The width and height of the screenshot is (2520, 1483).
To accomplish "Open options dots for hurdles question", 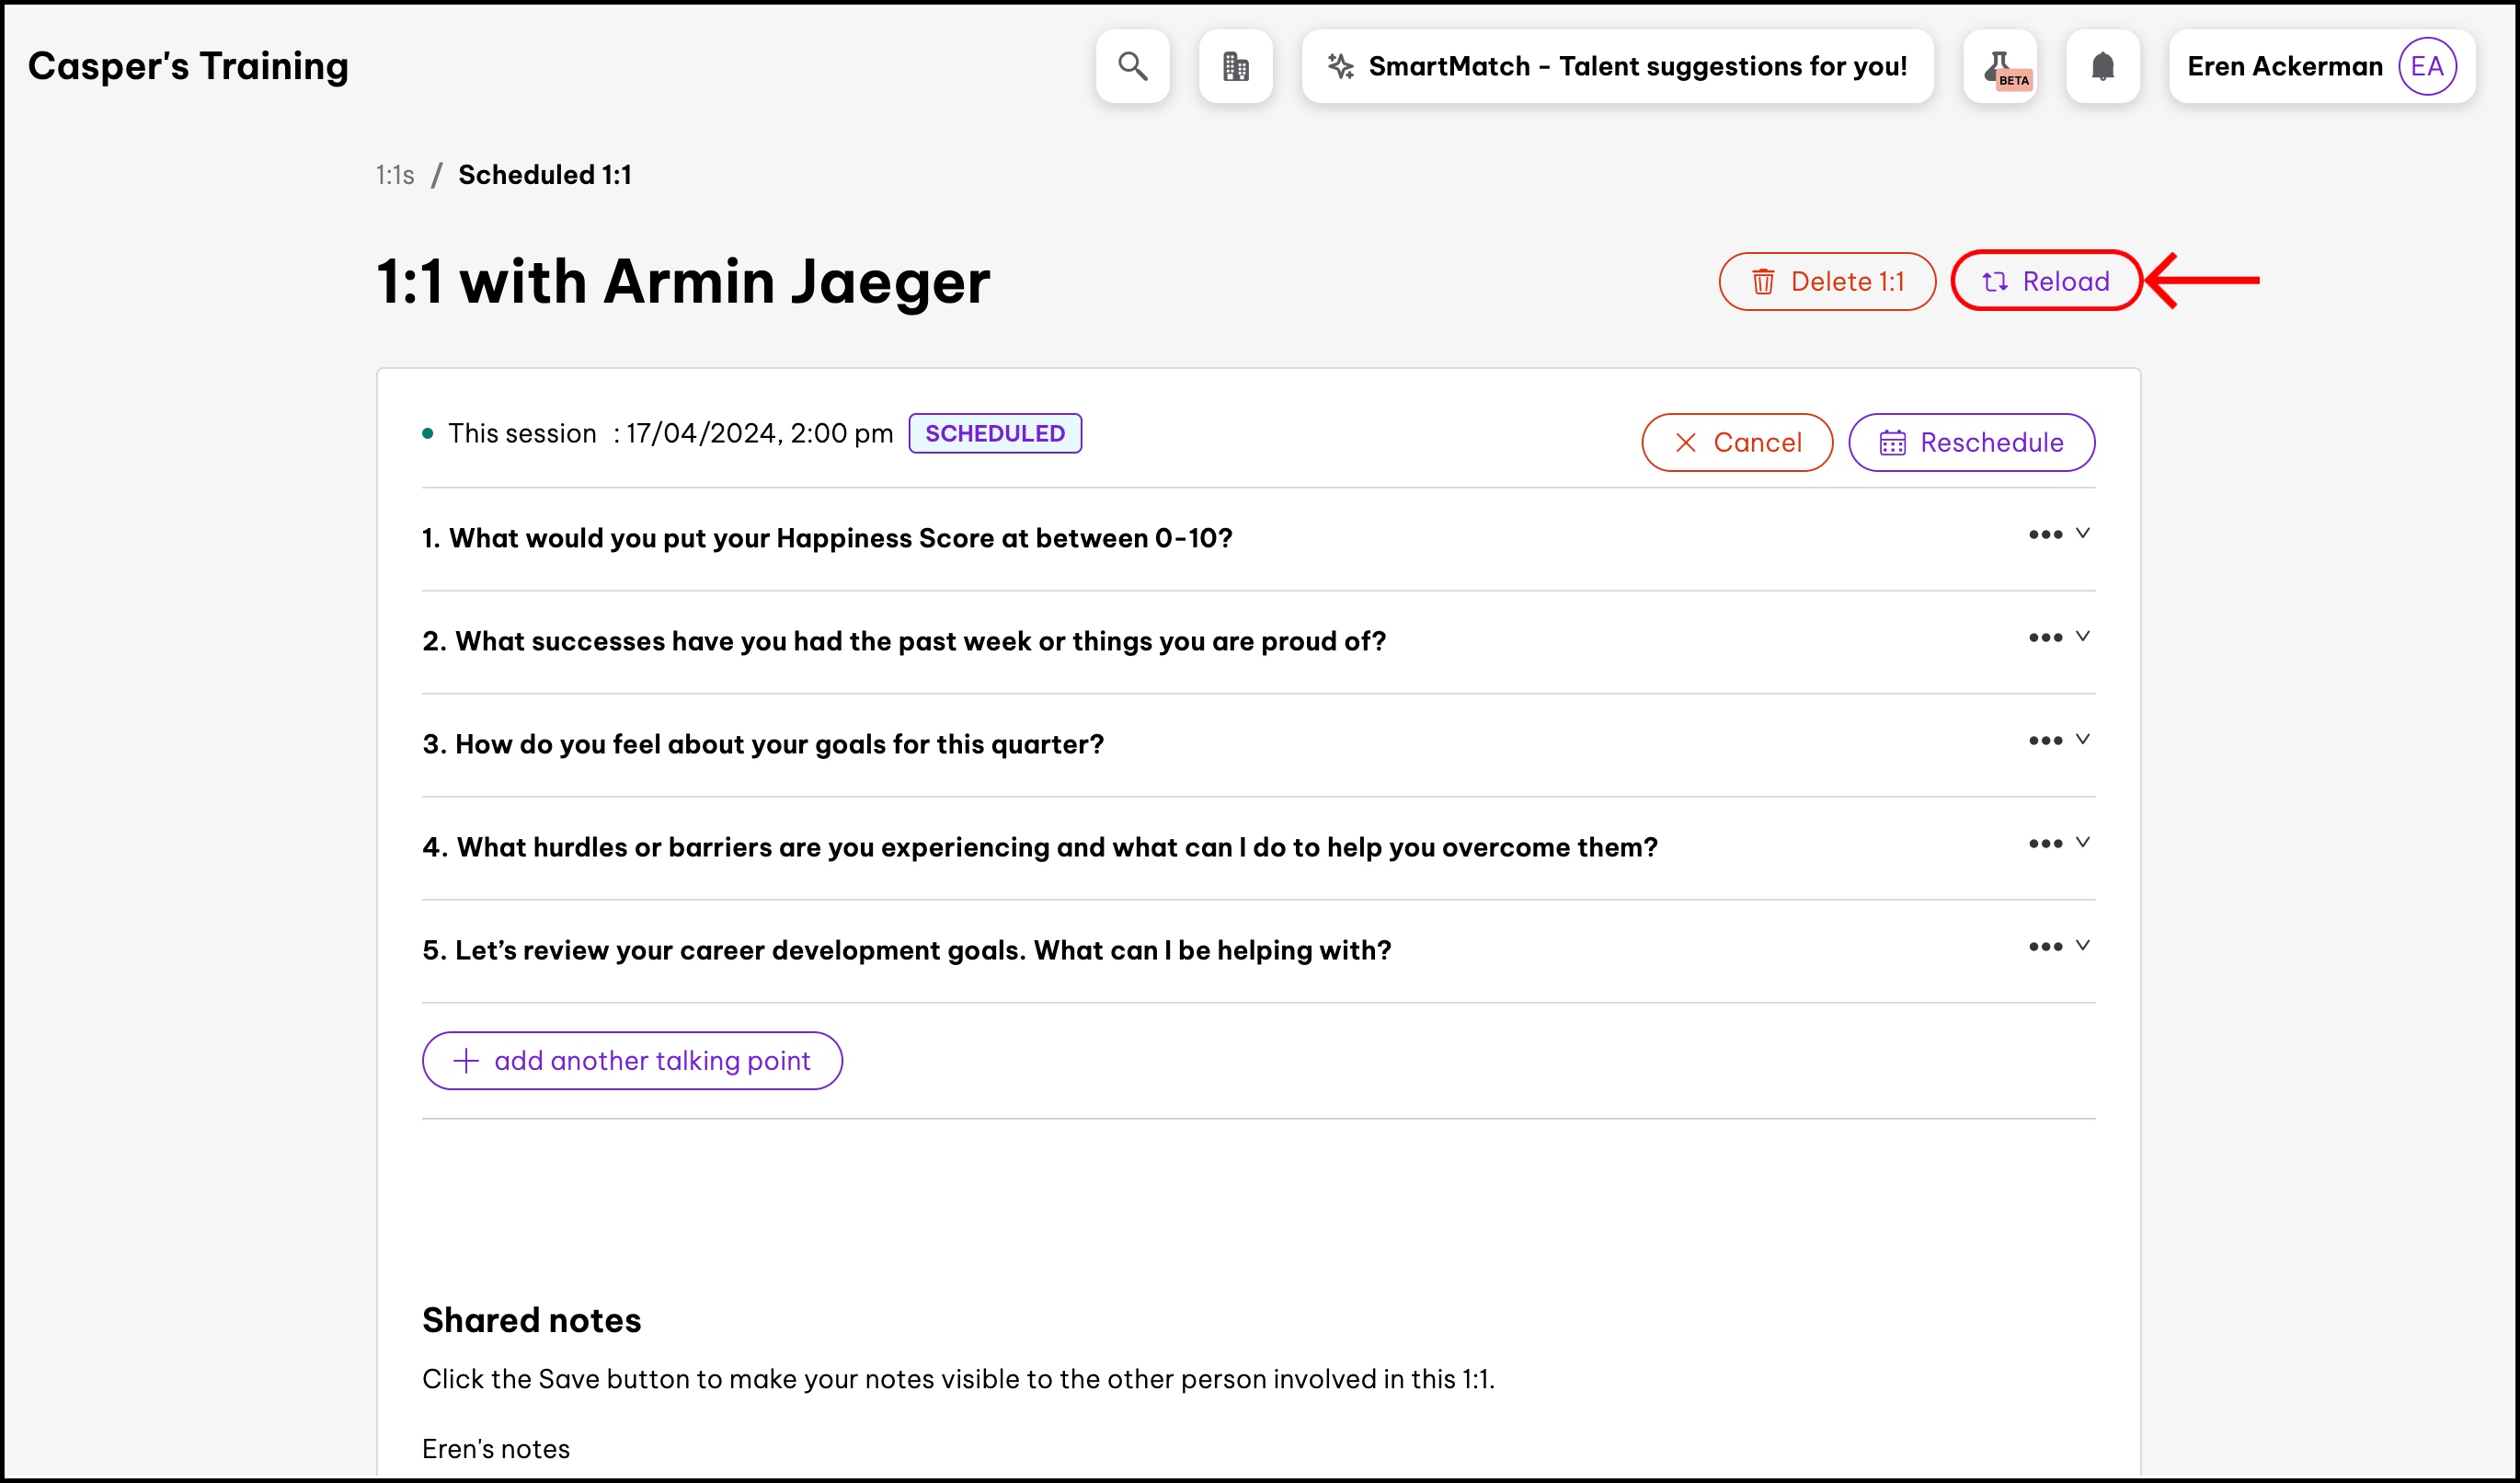I will (x=2045, y=844).
